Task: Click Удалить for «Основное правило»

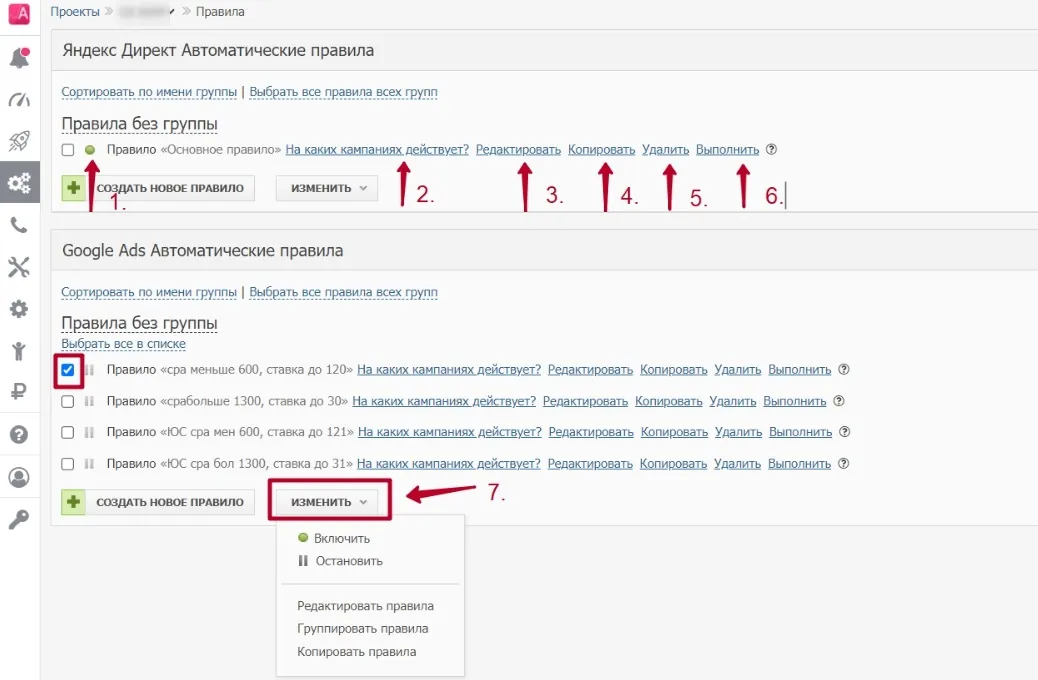Action: pos(665,150)
